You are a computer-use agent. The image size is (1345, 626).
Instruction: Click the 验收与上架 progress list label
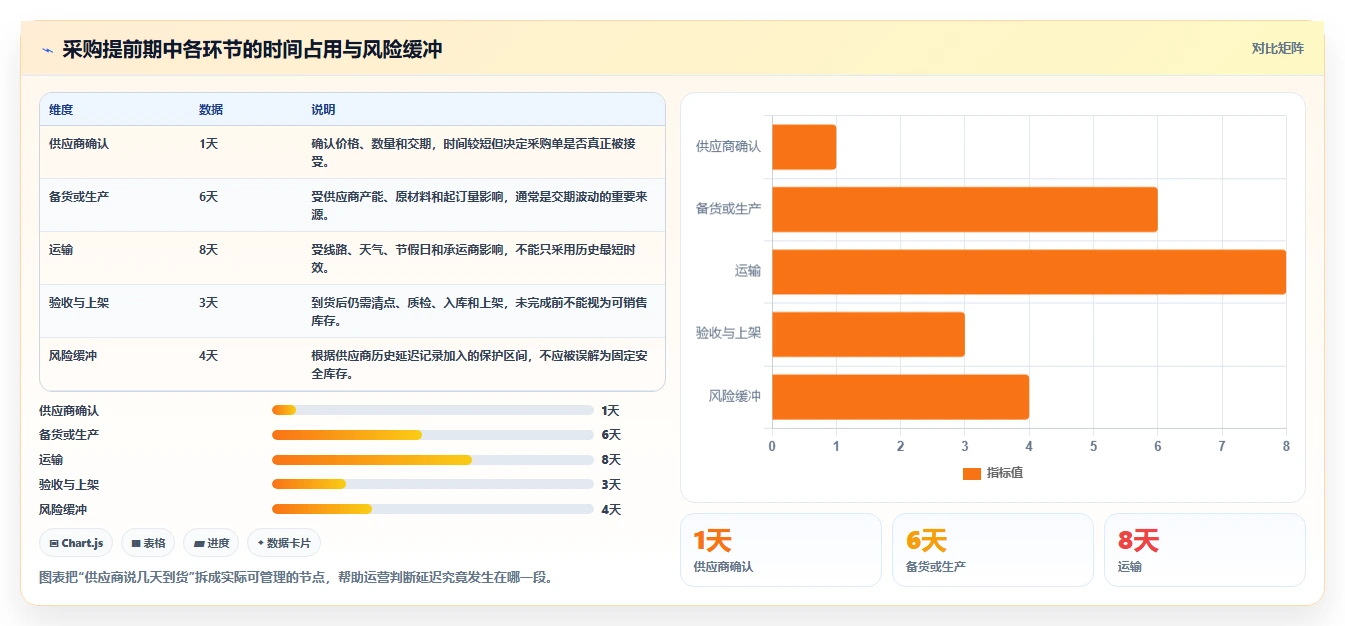click(69, 485)
